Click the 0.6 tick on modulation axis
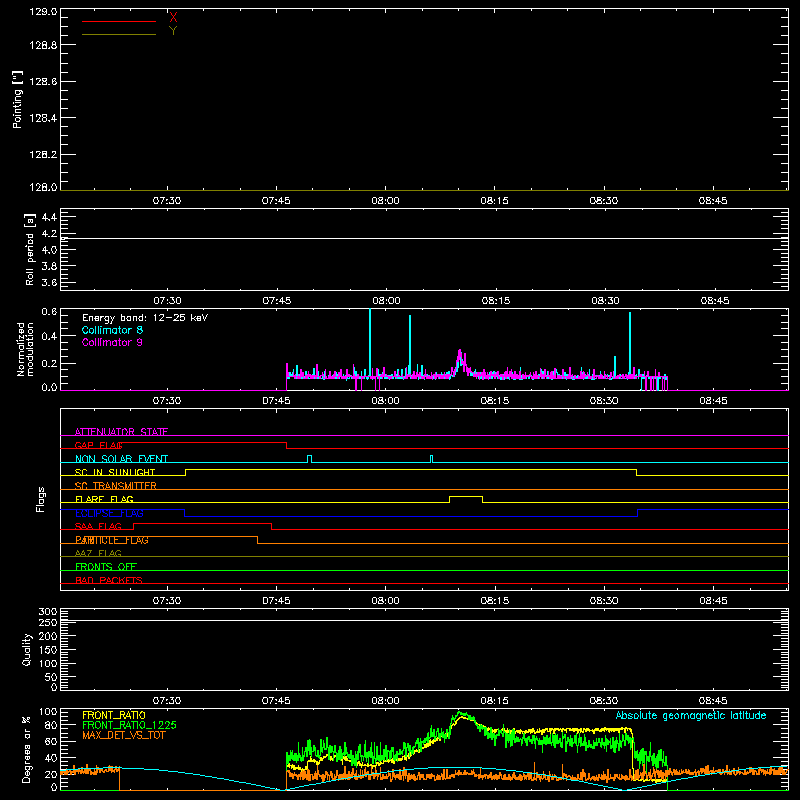The width and height of the screenshot is (800, 800). [x=49, y=311]
